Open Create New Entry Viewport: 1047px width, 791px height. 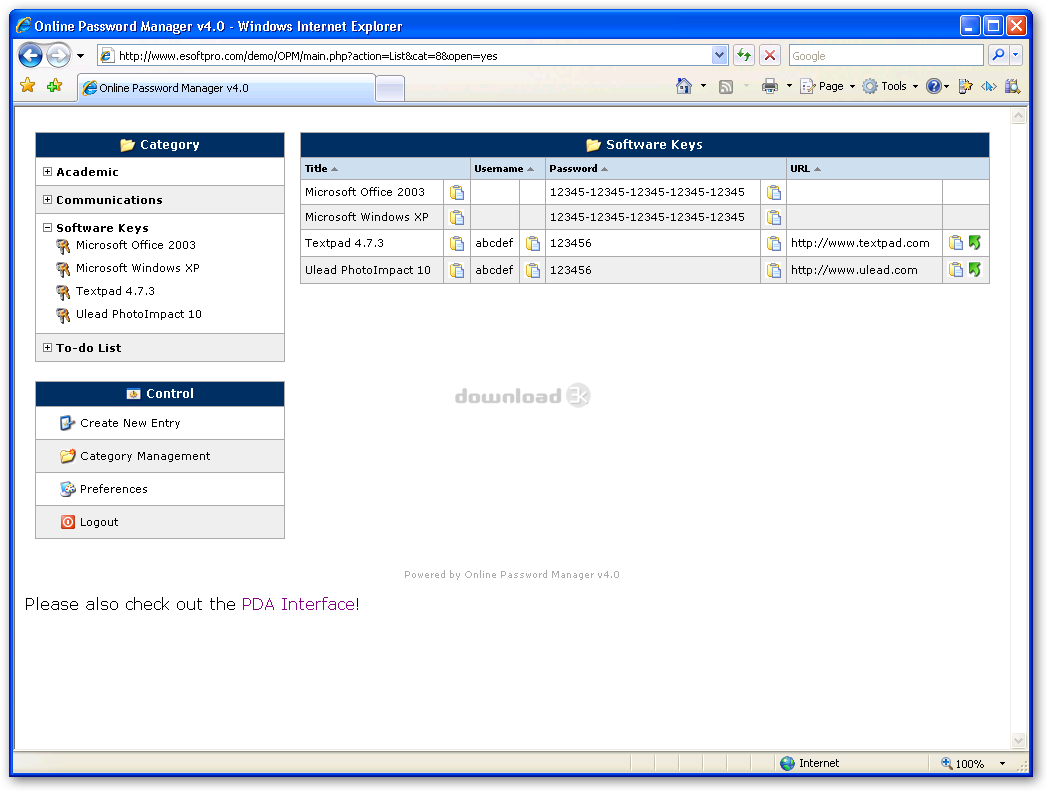(x=130, y=423)
